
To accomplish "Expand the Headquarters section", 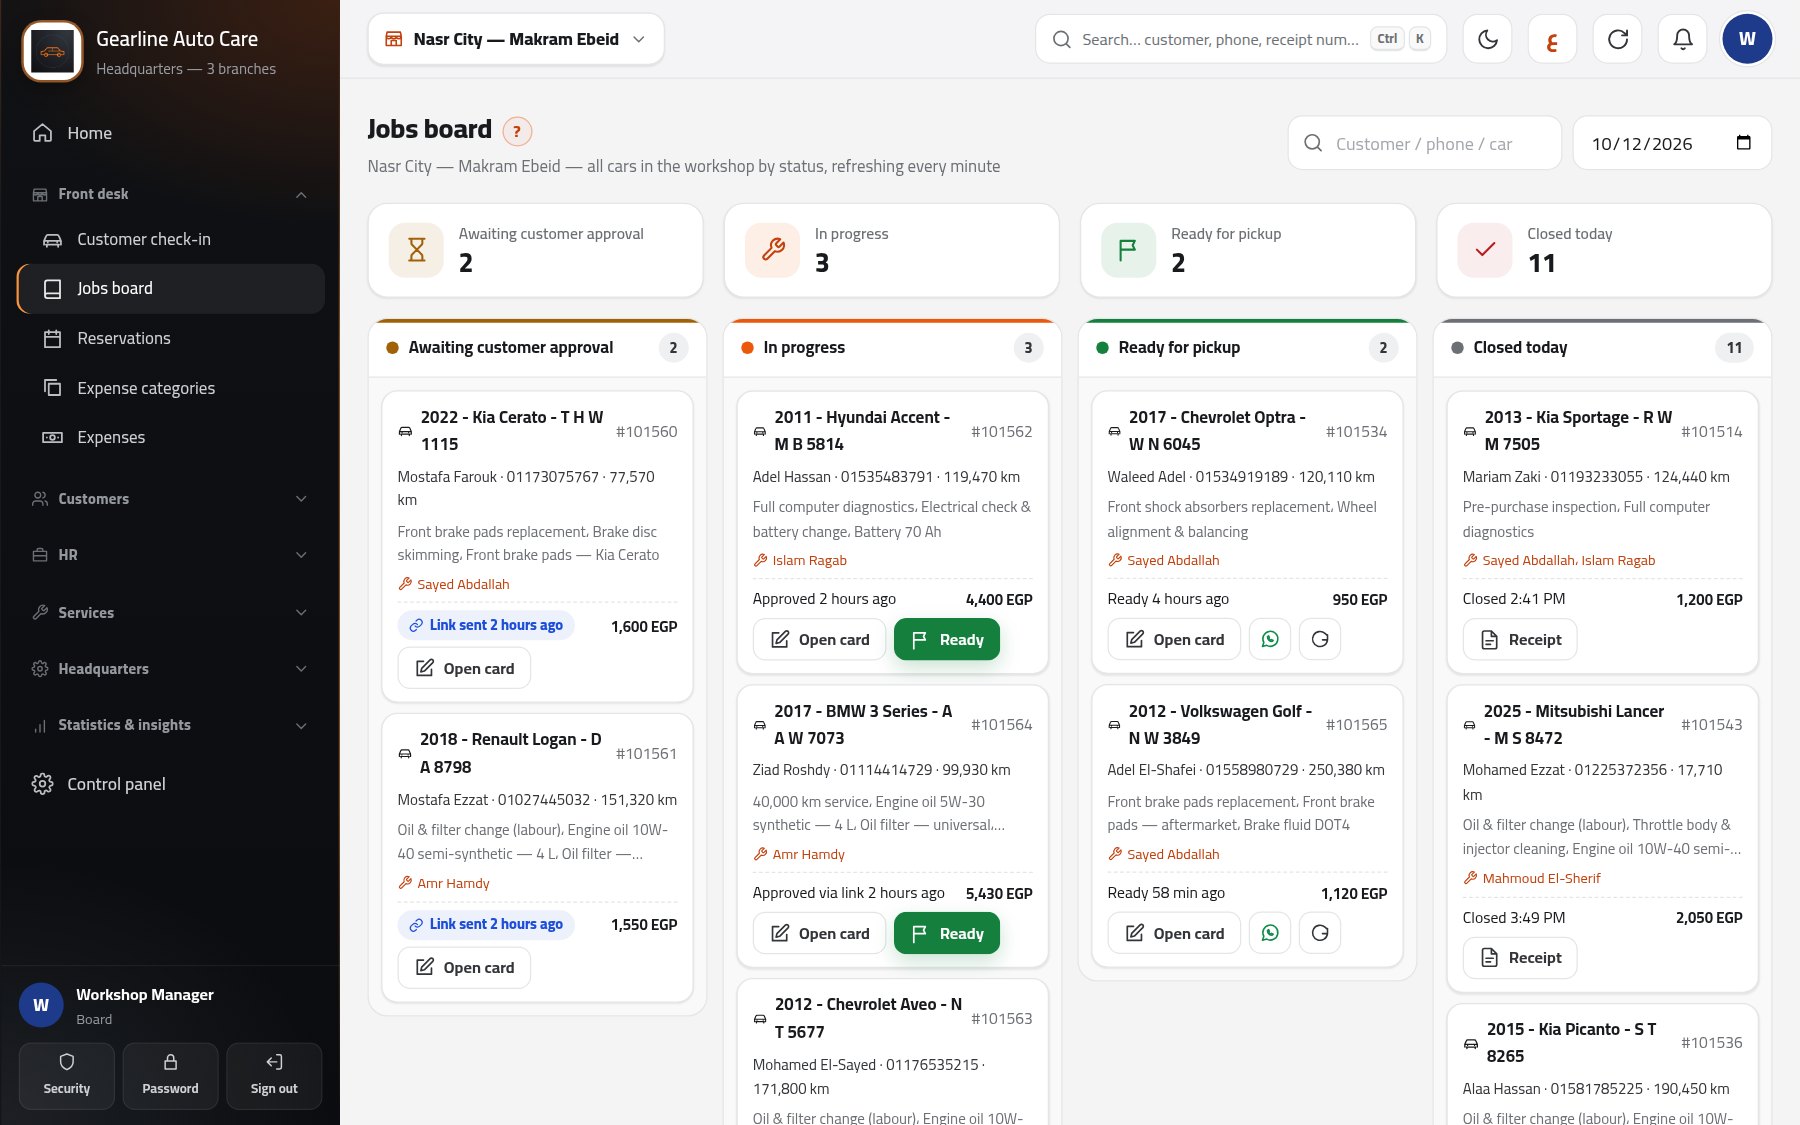I will click(170, 669).
